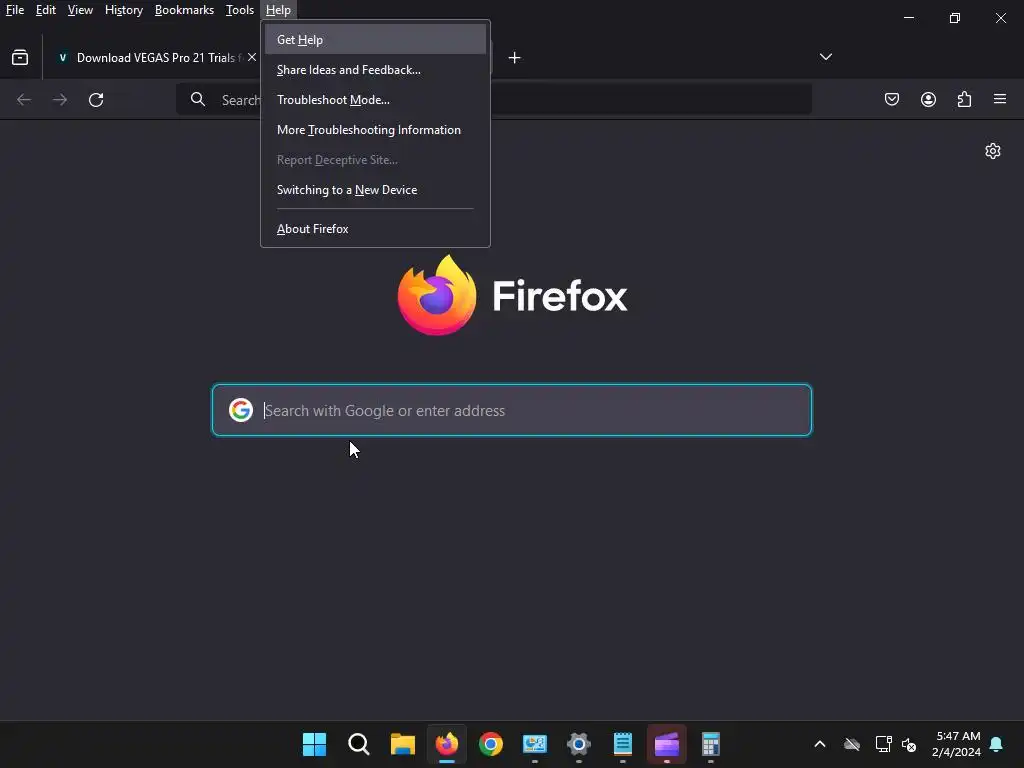Show hidden tray icons chevron
Screen dimensions: 1024x768
point(820,744)
